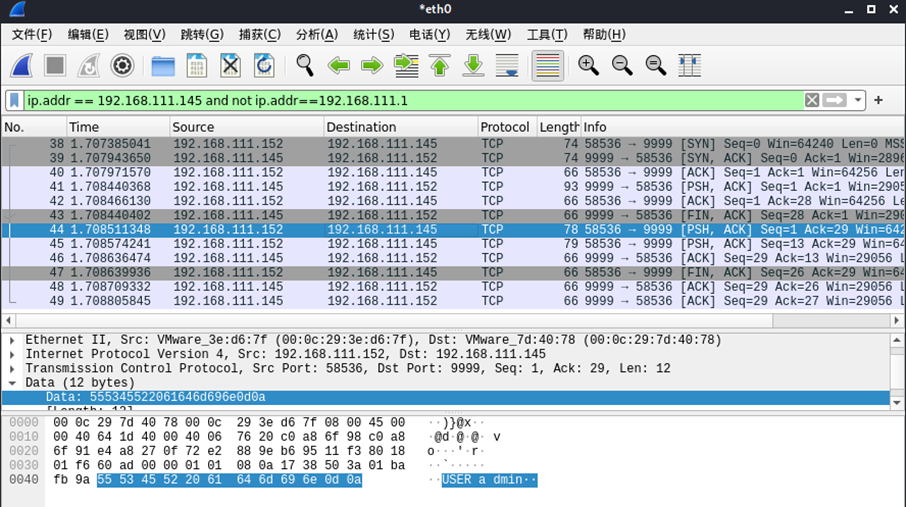Click the packet list horizontal scrollbar thumb

[394, 320]
